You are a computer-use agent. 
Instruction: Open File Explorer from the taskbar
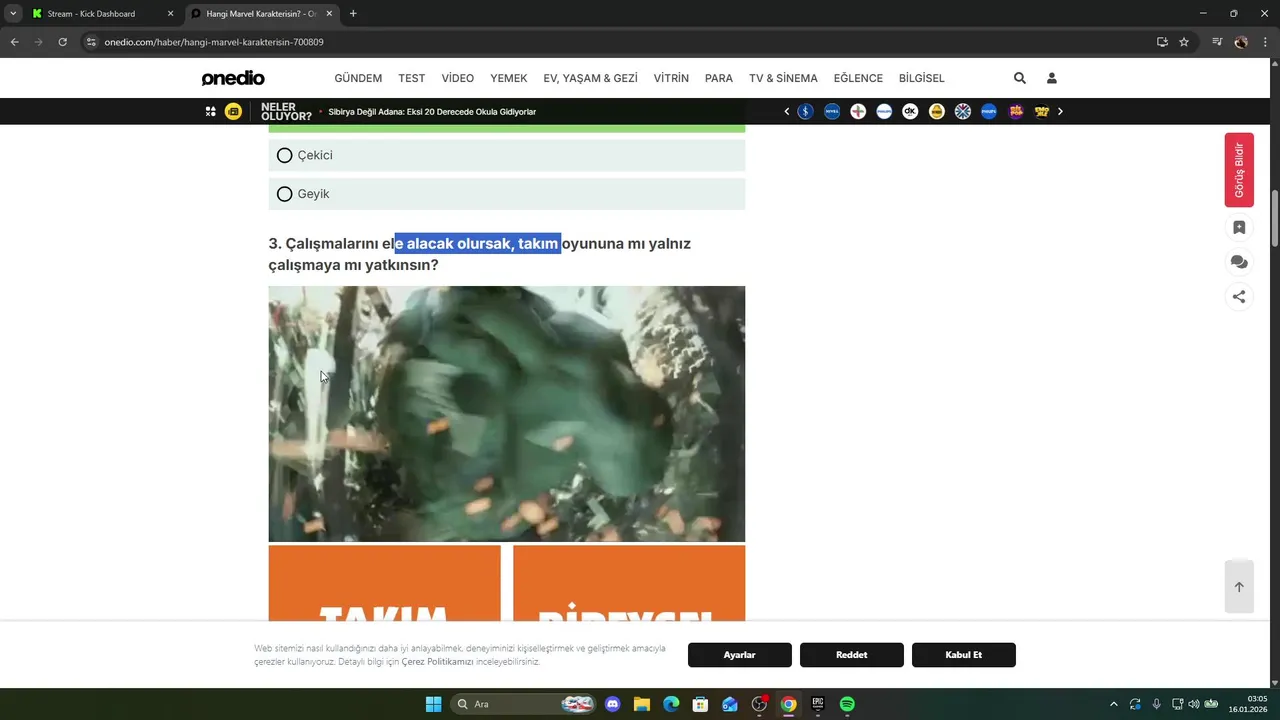point(641,704)
